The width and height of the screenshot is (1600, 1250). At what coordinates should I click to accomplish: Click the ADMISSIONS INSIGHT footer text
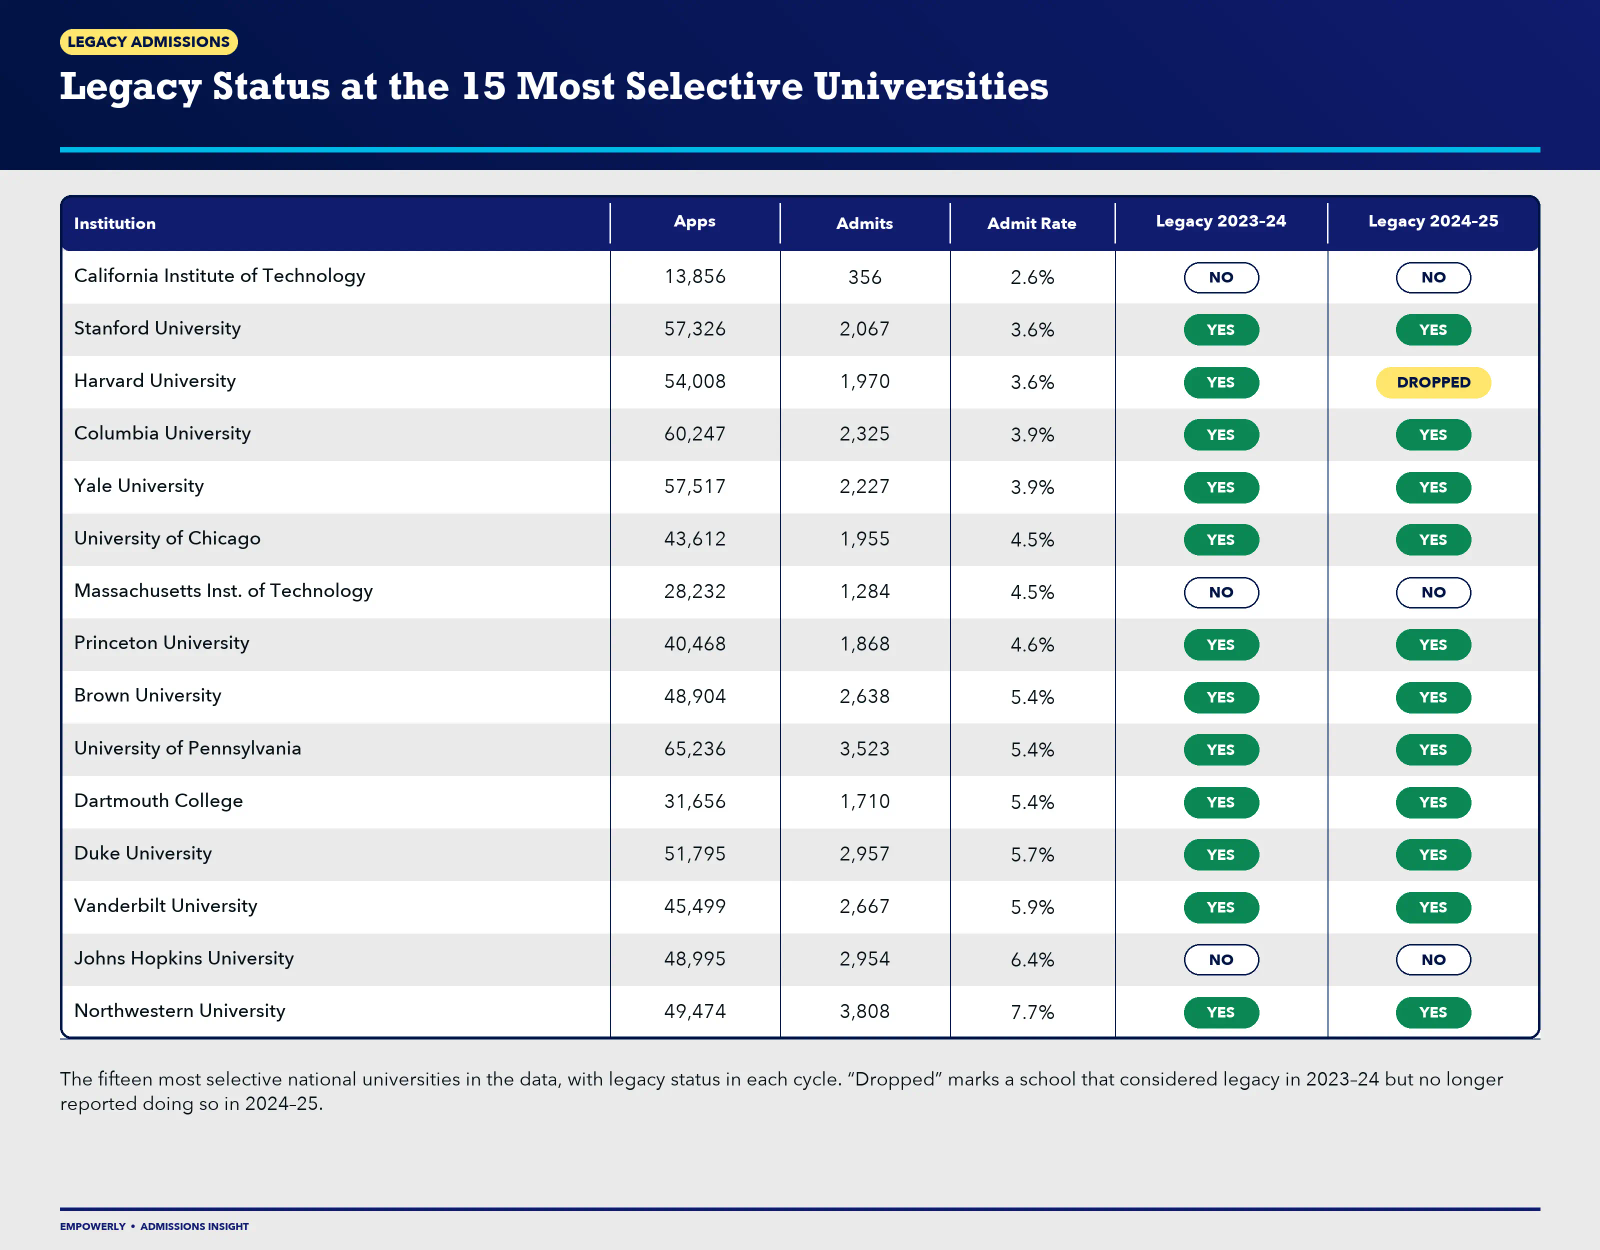pos(195,1227)
